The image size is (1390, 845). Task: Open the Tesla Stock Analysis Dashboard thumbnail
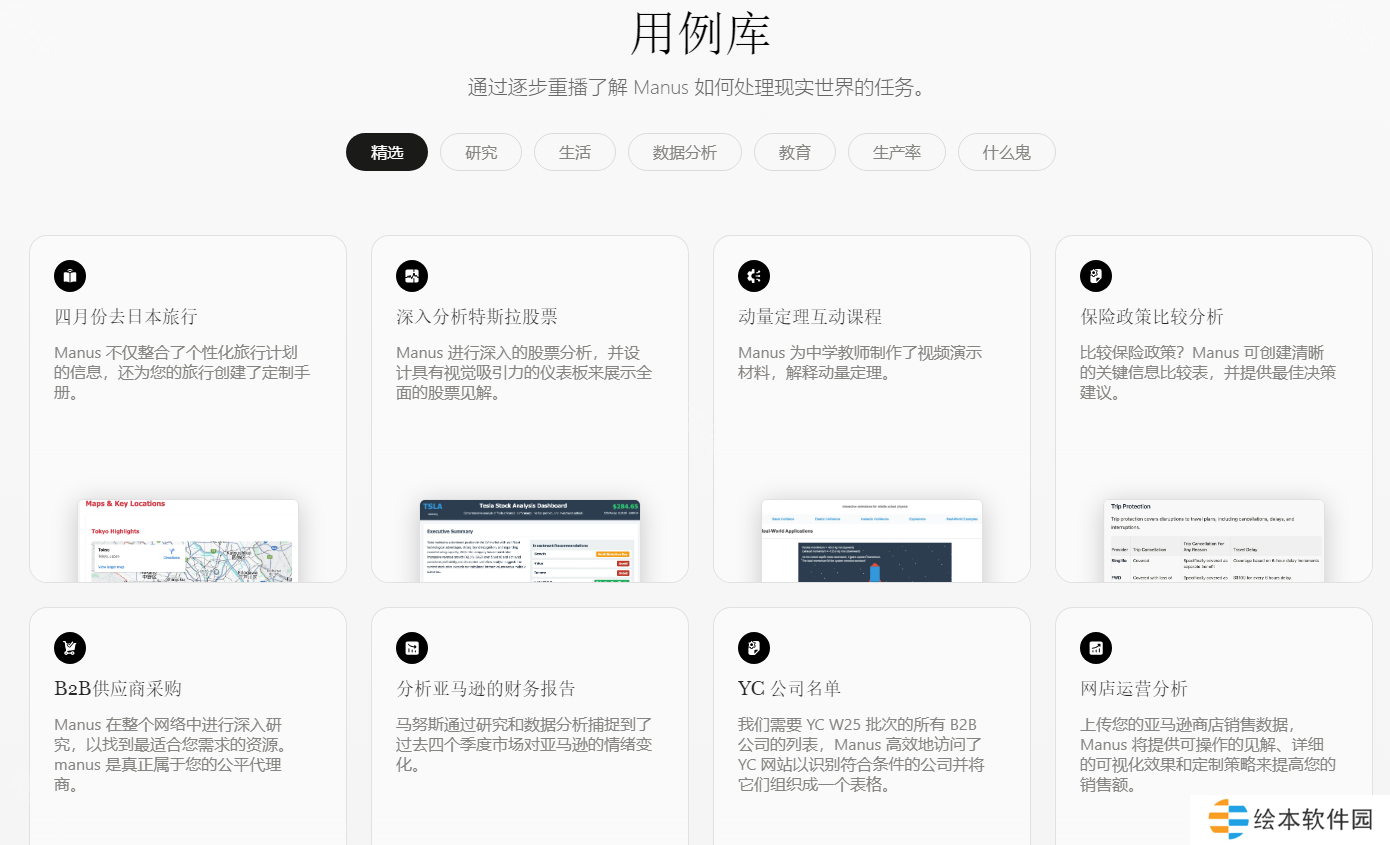(530, 540)
